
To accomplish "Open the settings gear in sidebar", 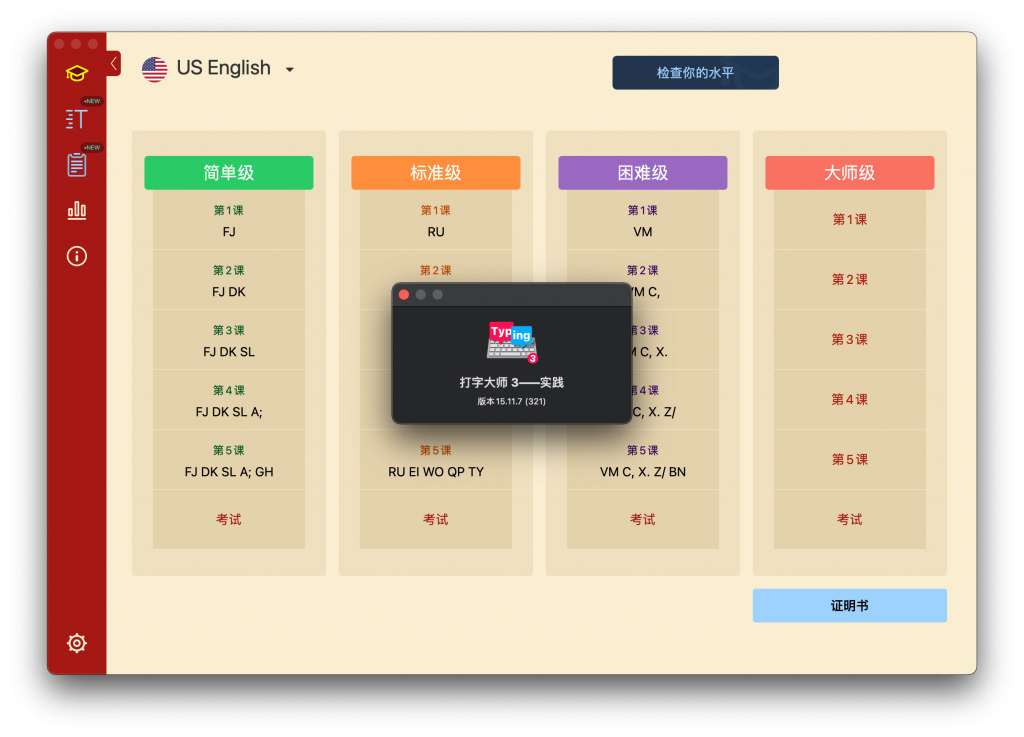I will click(76, 643).
